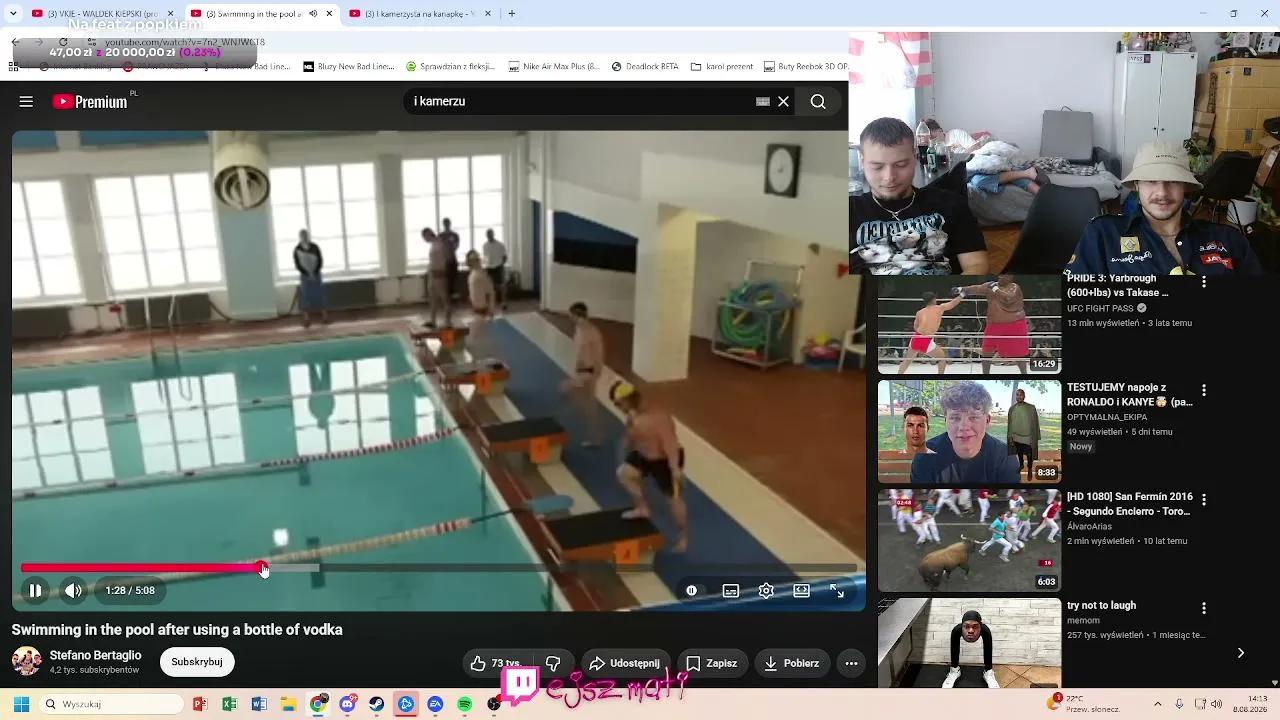Click the Wyszukaj taskbar search box
The width and height of the screenshot is (1280, 720).
click(x=112, y=704)
